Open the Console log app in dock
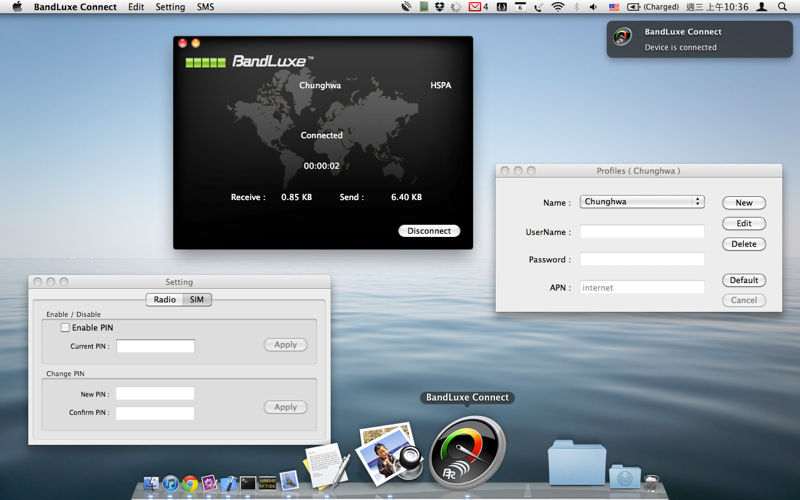 (267, 483)
